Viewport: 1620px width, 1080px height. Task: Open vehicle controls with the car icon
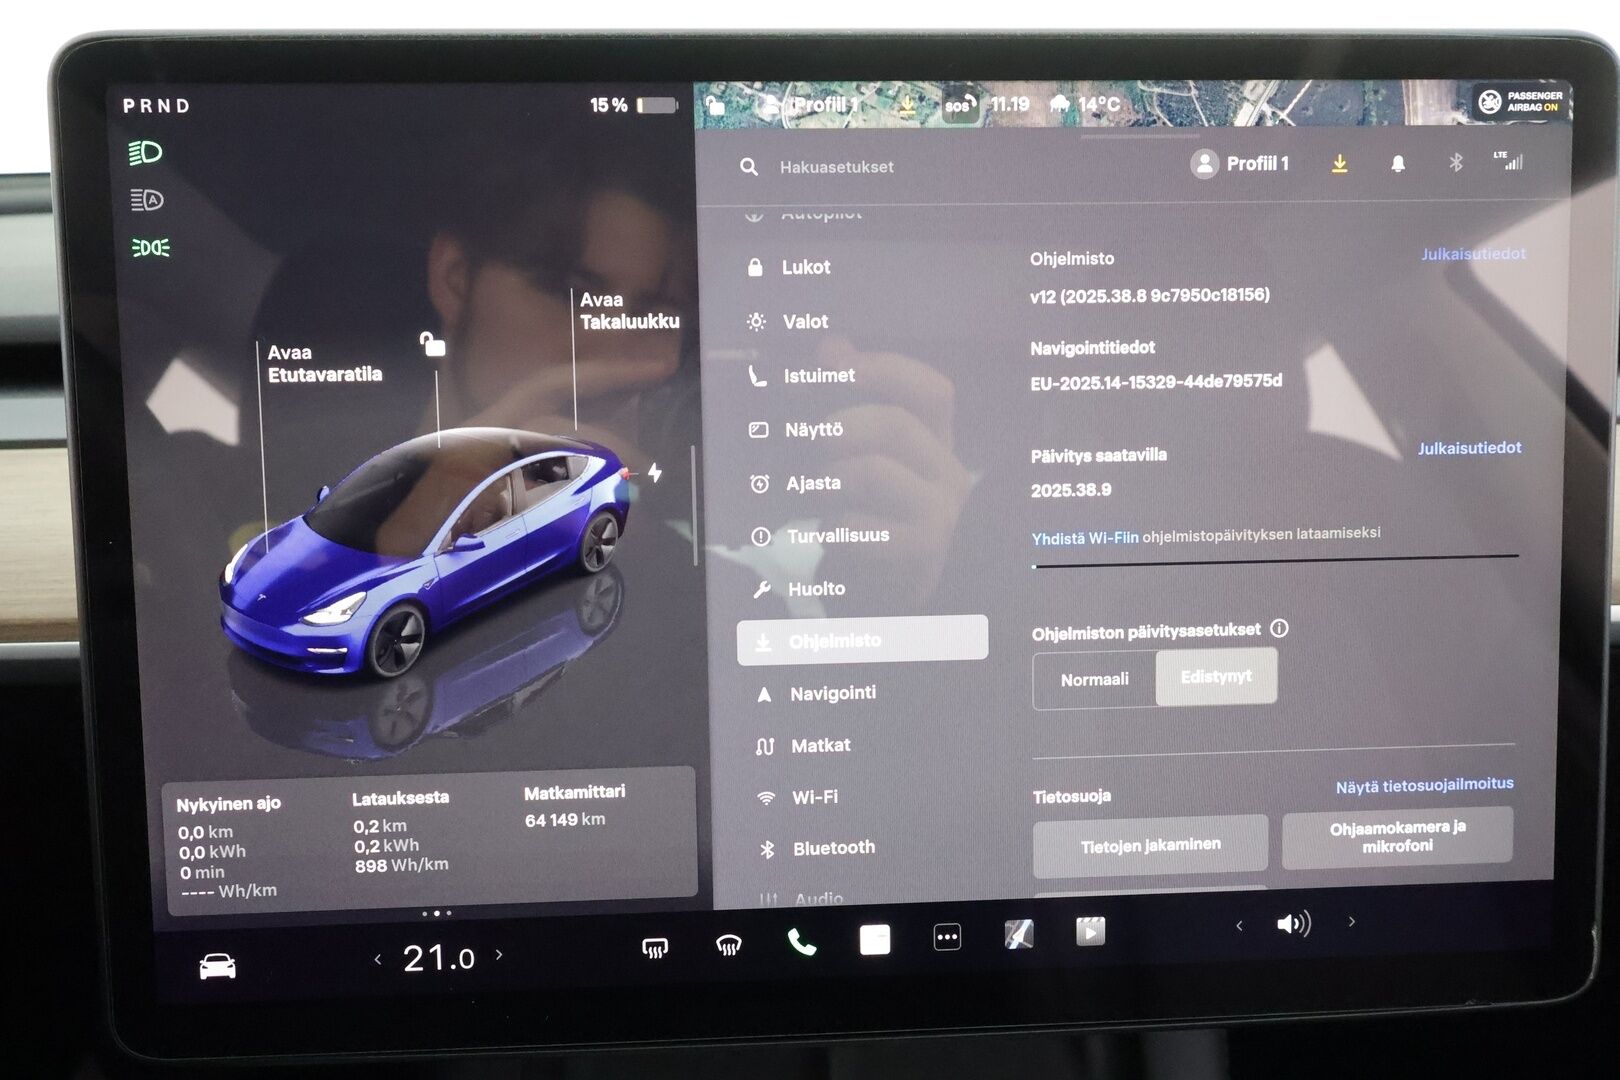pyautogui.click(x=219, y=963)
